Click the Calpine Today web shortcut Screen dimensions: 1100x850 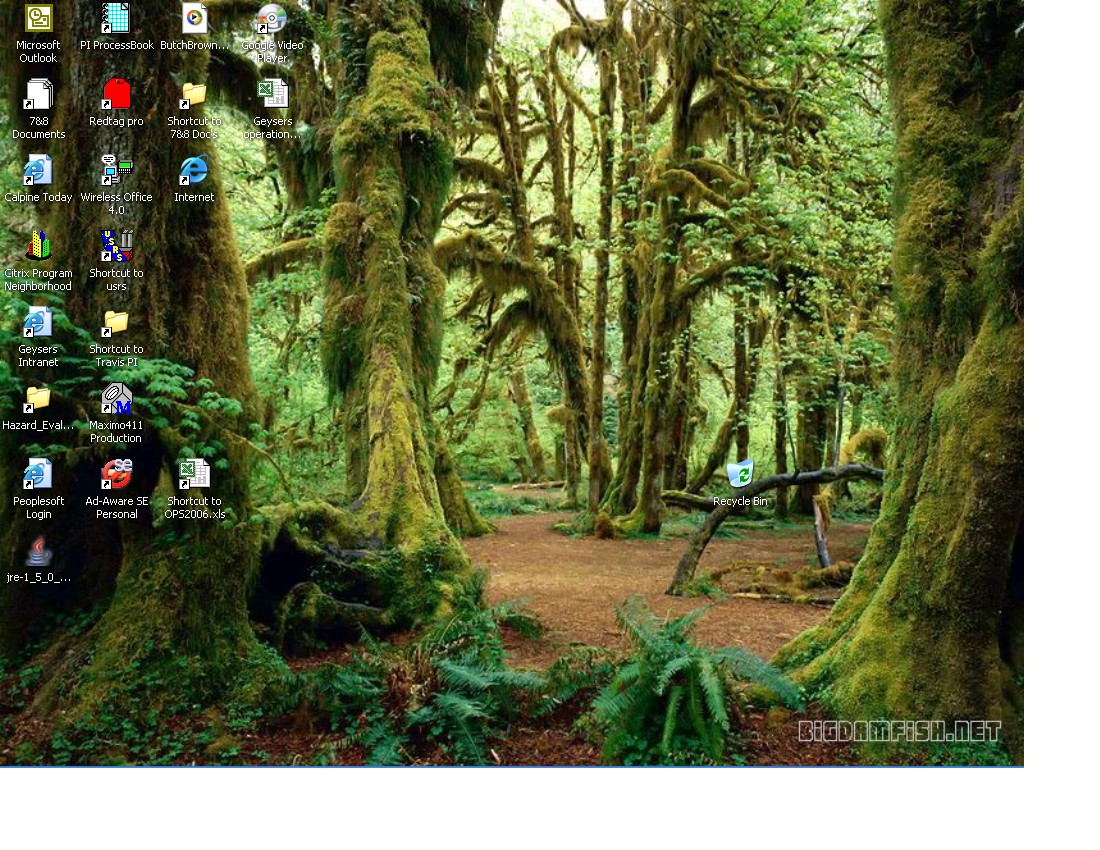[38, 171]
